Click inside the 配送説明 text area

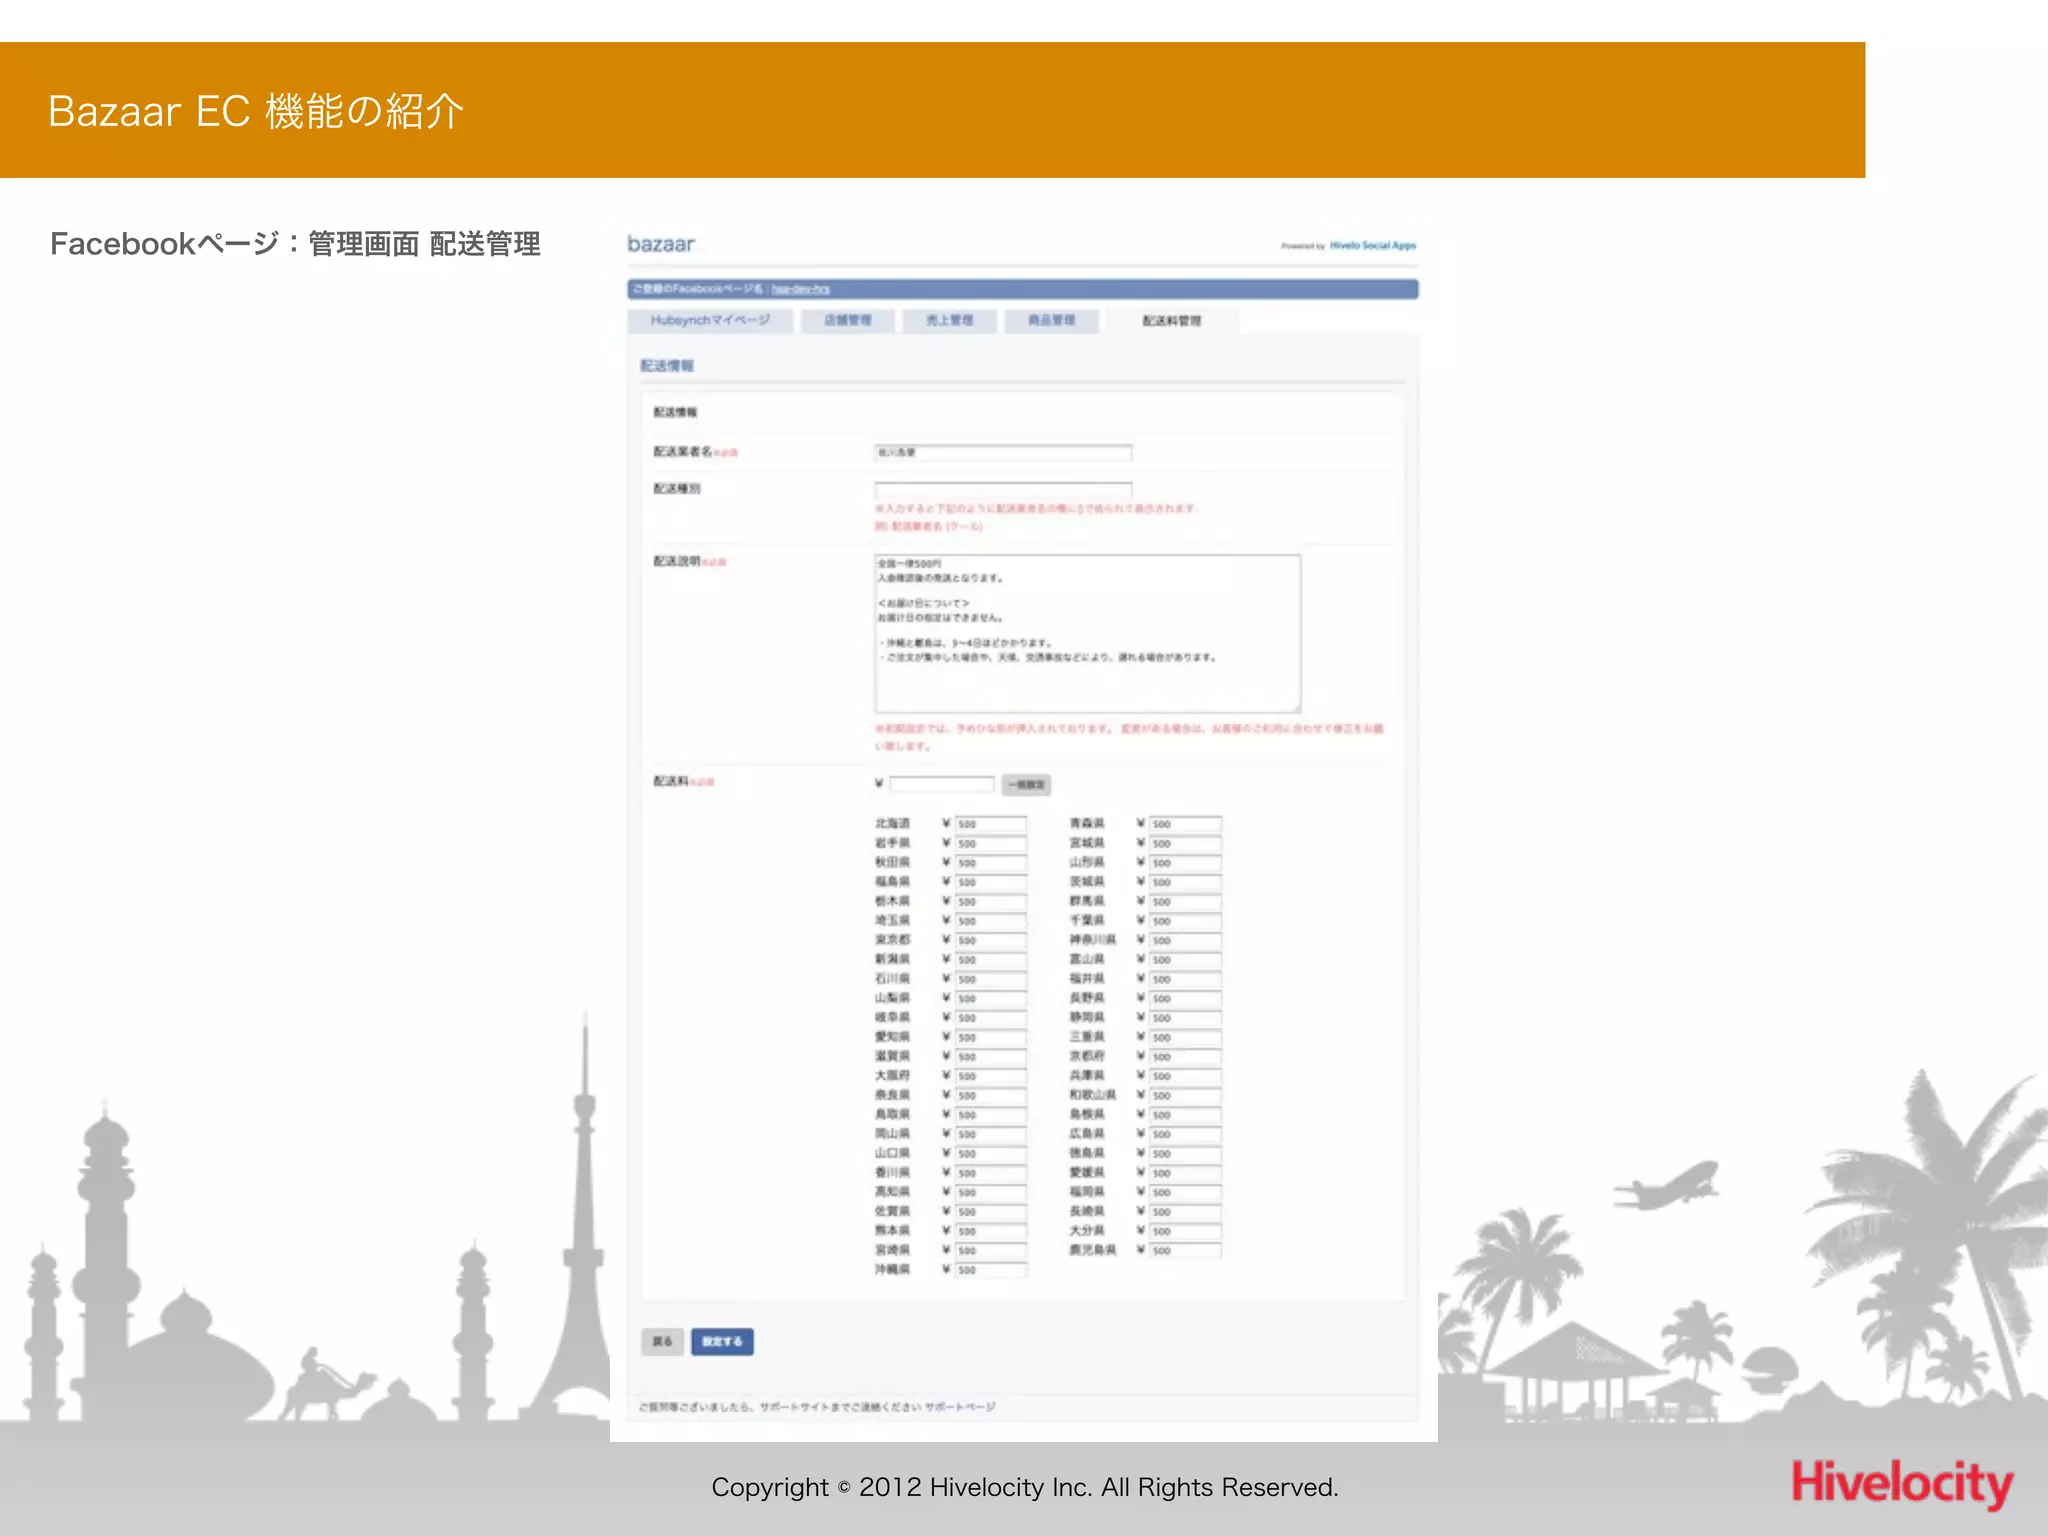click(x=1088, y=634)
